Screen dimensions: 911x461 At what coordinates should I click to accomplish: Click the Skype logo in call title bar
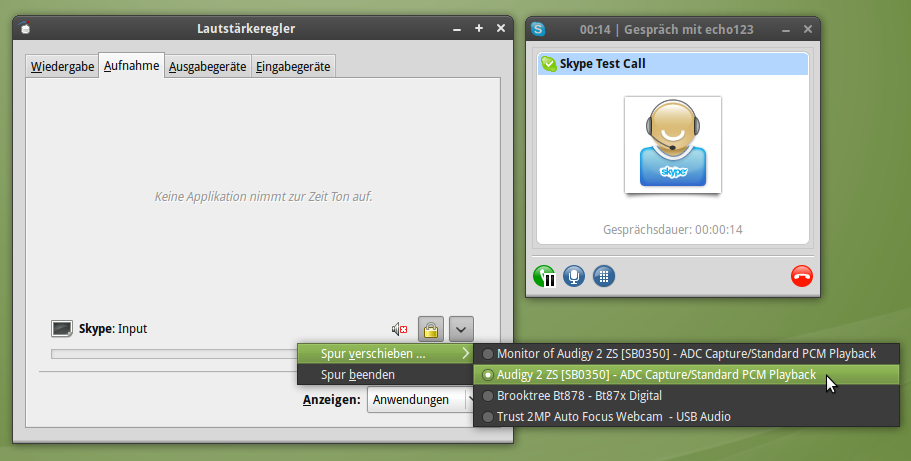538,29
